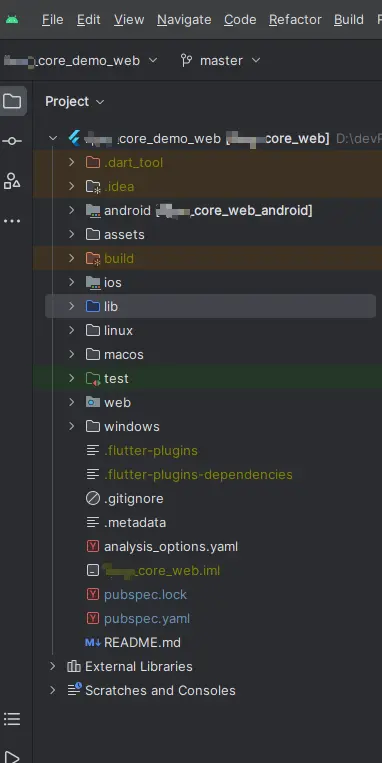Click the blue lib folder icon

click(x=92, y=306)
